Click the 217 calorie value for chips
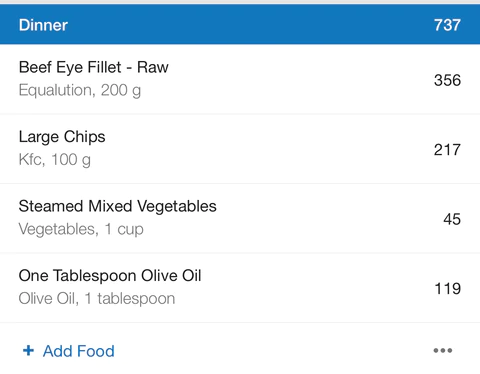Image resolution: width=480 pixels, height=374 pixels. tap(447, 150)
